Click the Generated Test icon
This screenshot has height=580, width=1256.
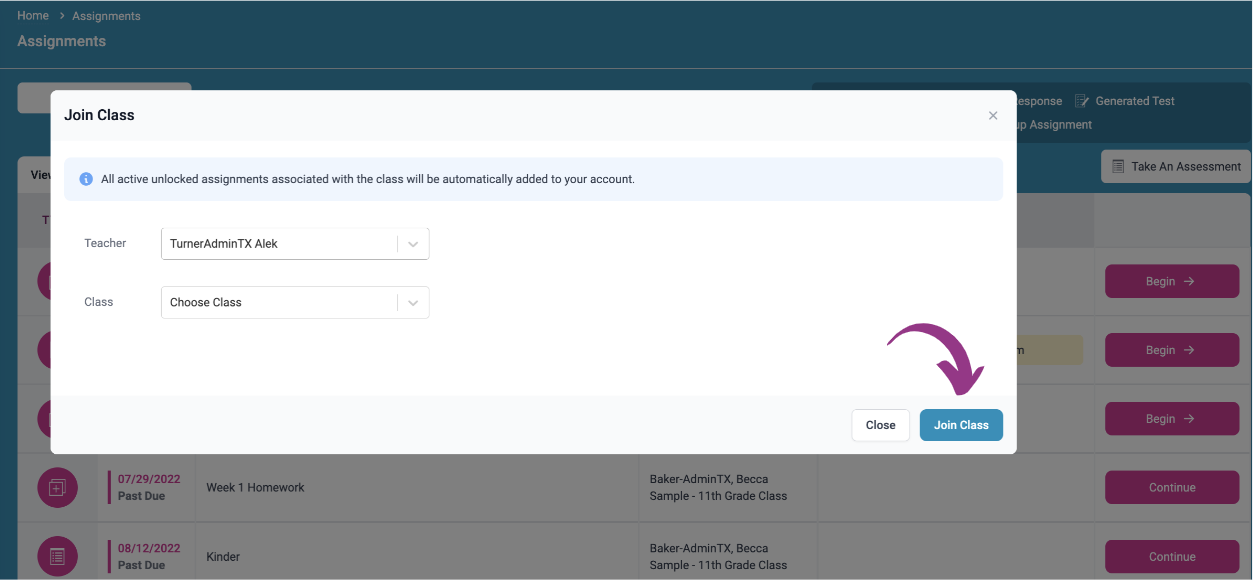tap(1082, 101)
